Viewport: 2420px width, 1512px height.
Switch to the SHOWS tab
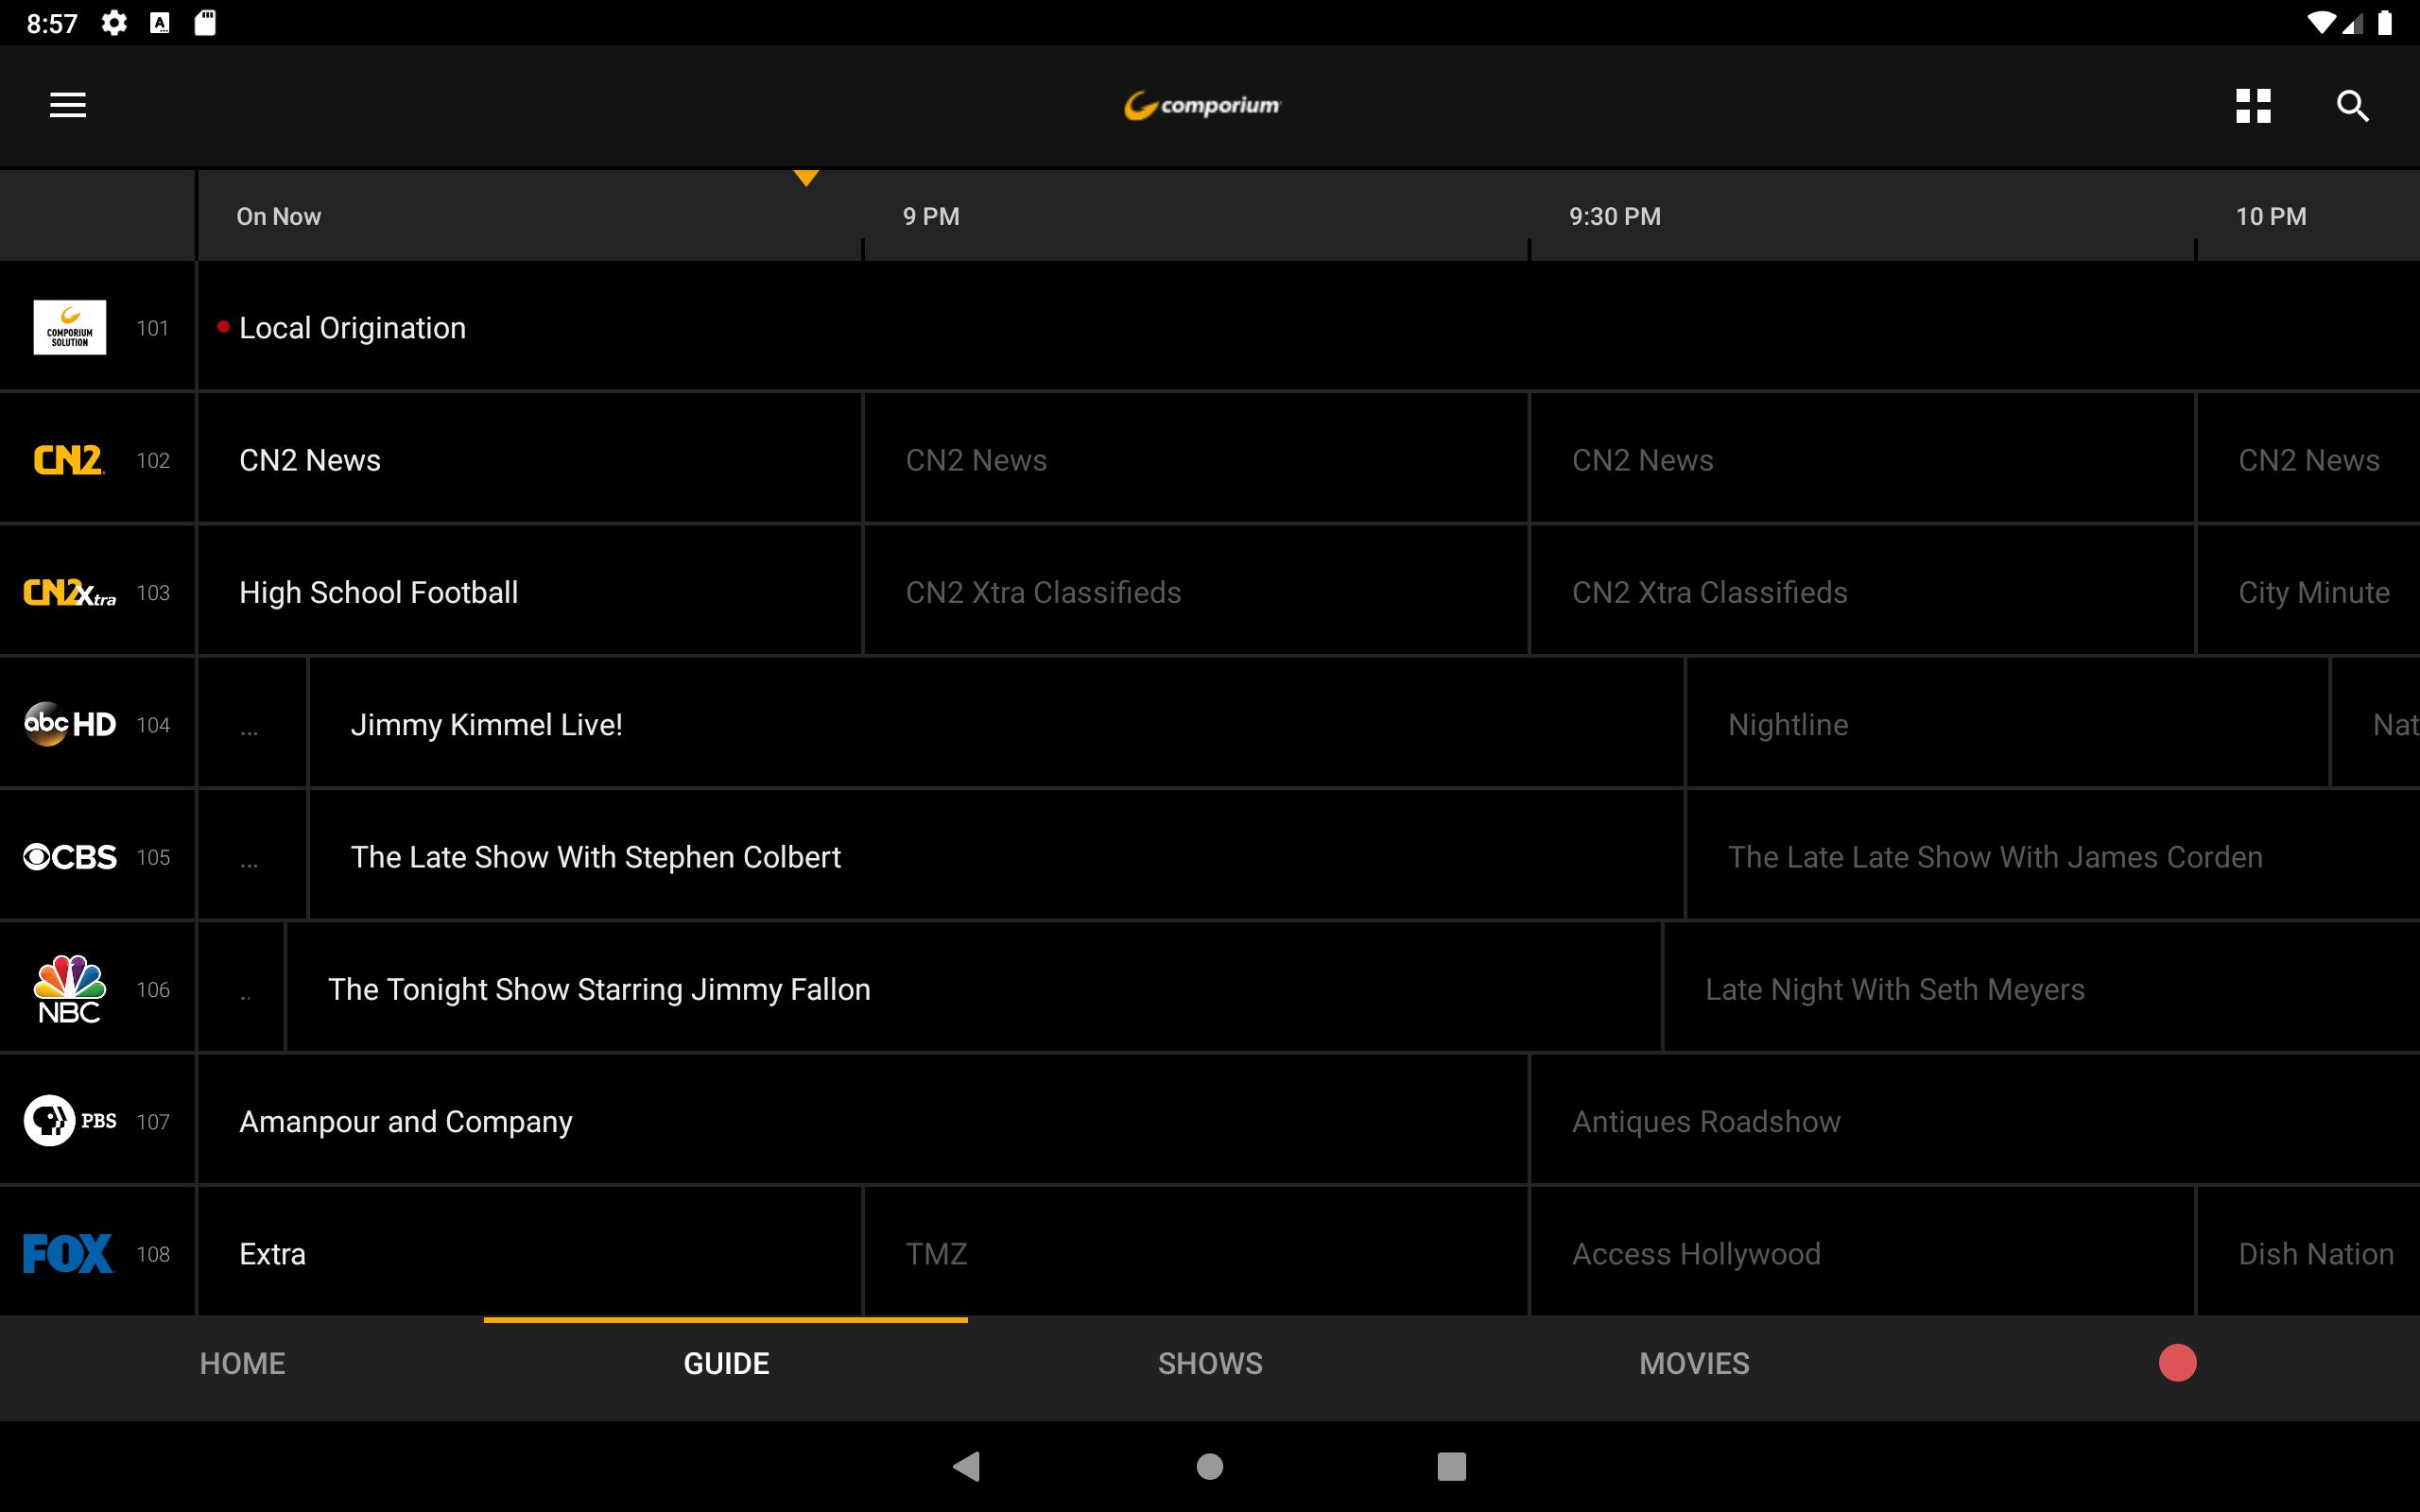pyautogui.click(x=1210, y=1364)
